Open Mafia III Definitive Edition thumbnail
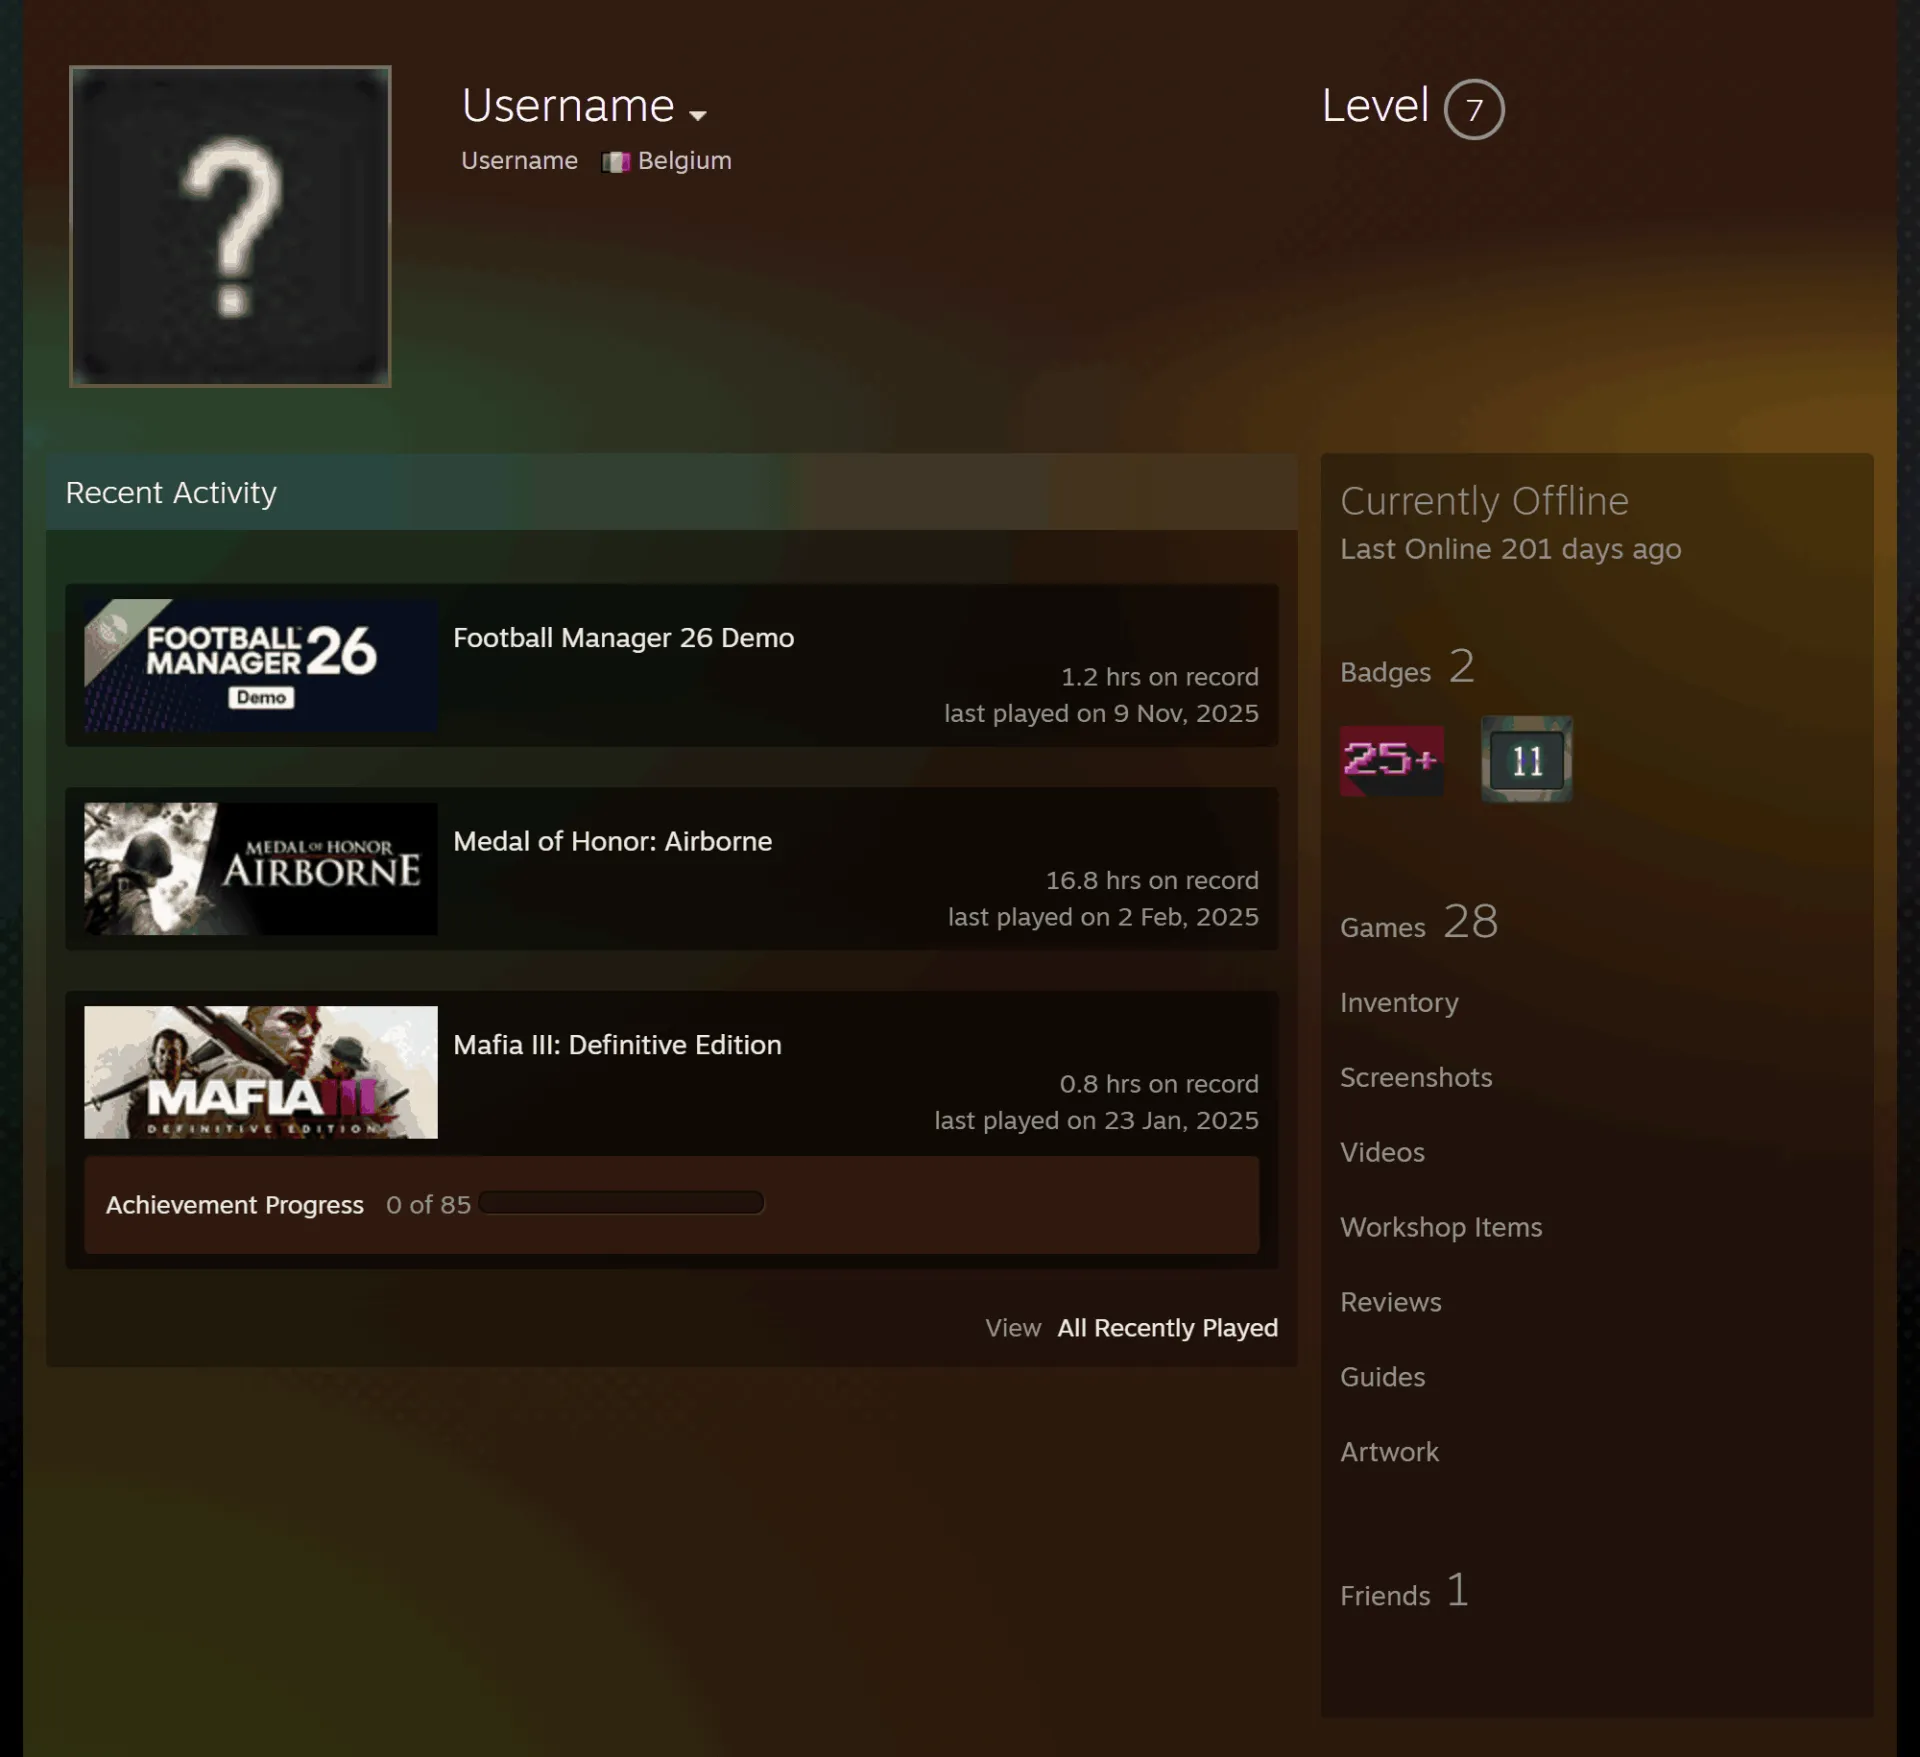Image resolution: width=1920 pixels, height=1757 pixels. pos(261,1072)
